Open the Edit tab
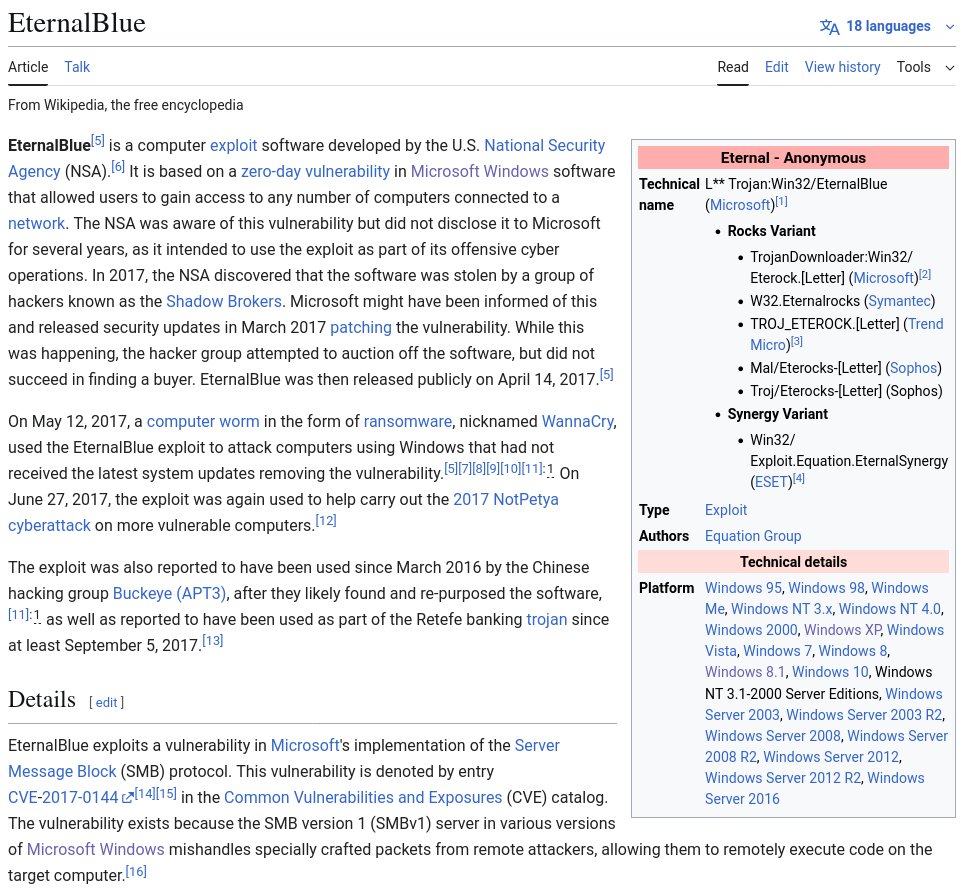This screenshot has width=961, height=890. point(777,67)
